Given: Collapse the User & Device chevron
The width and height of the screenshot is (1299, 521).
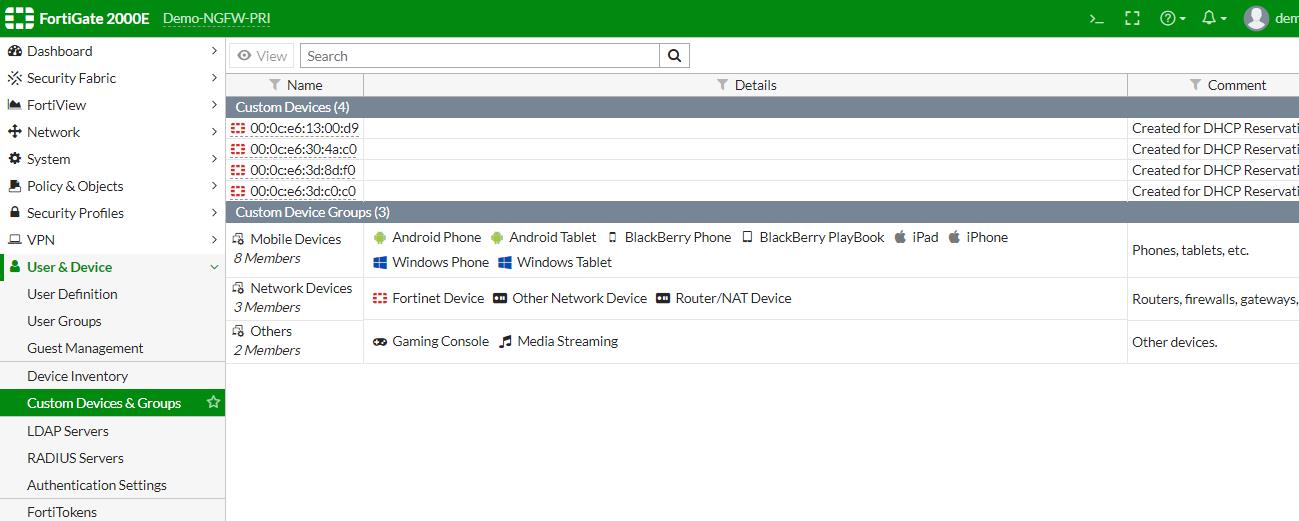Looking at the screenshot, I should click(x=214, y=267).
